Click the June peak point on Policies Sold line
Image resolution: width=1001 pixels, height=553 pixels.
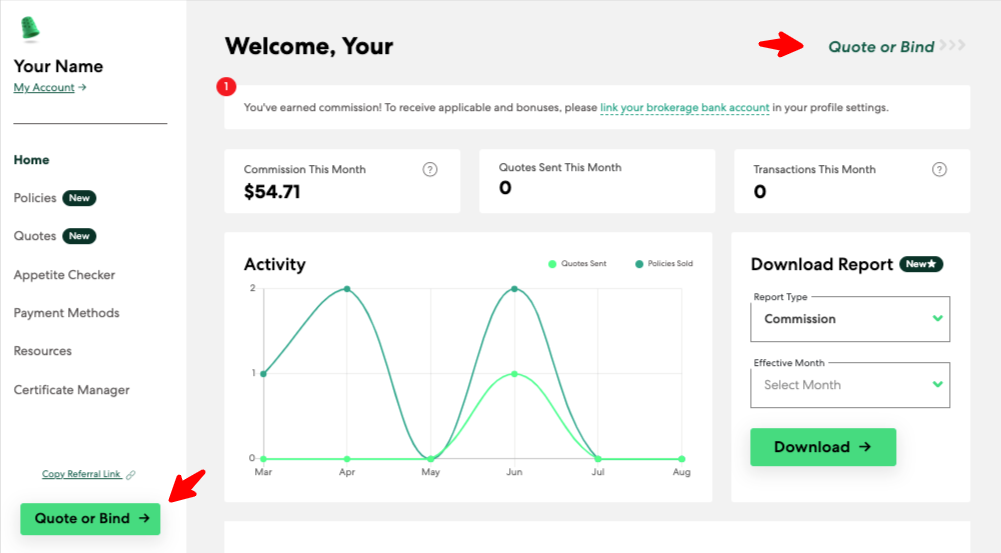(515, 289)
